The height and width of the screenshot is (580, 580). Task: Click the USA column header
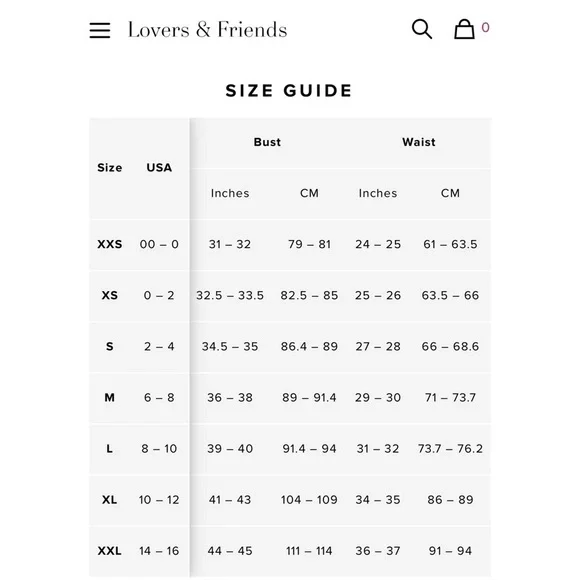tap(159, 168)
